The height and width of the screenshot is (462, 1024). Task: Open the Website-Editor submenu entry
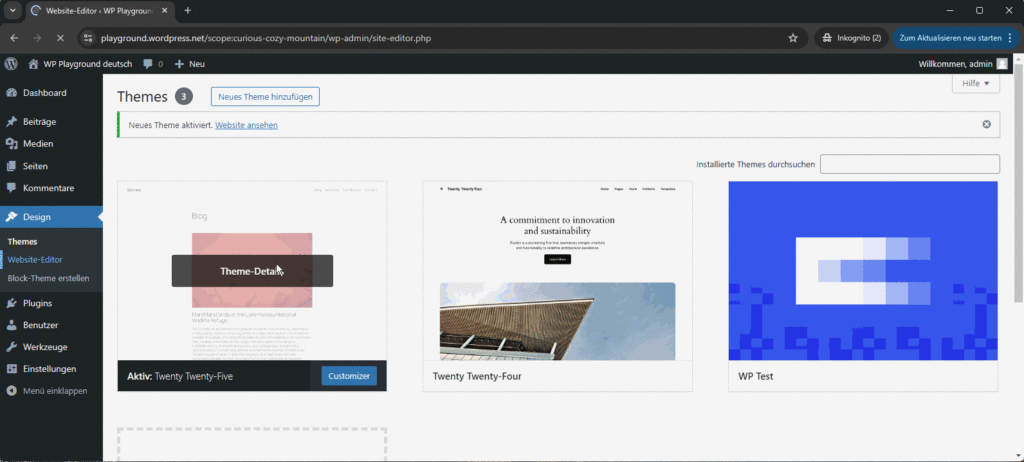pyautogui.click(x=35, y=259)
